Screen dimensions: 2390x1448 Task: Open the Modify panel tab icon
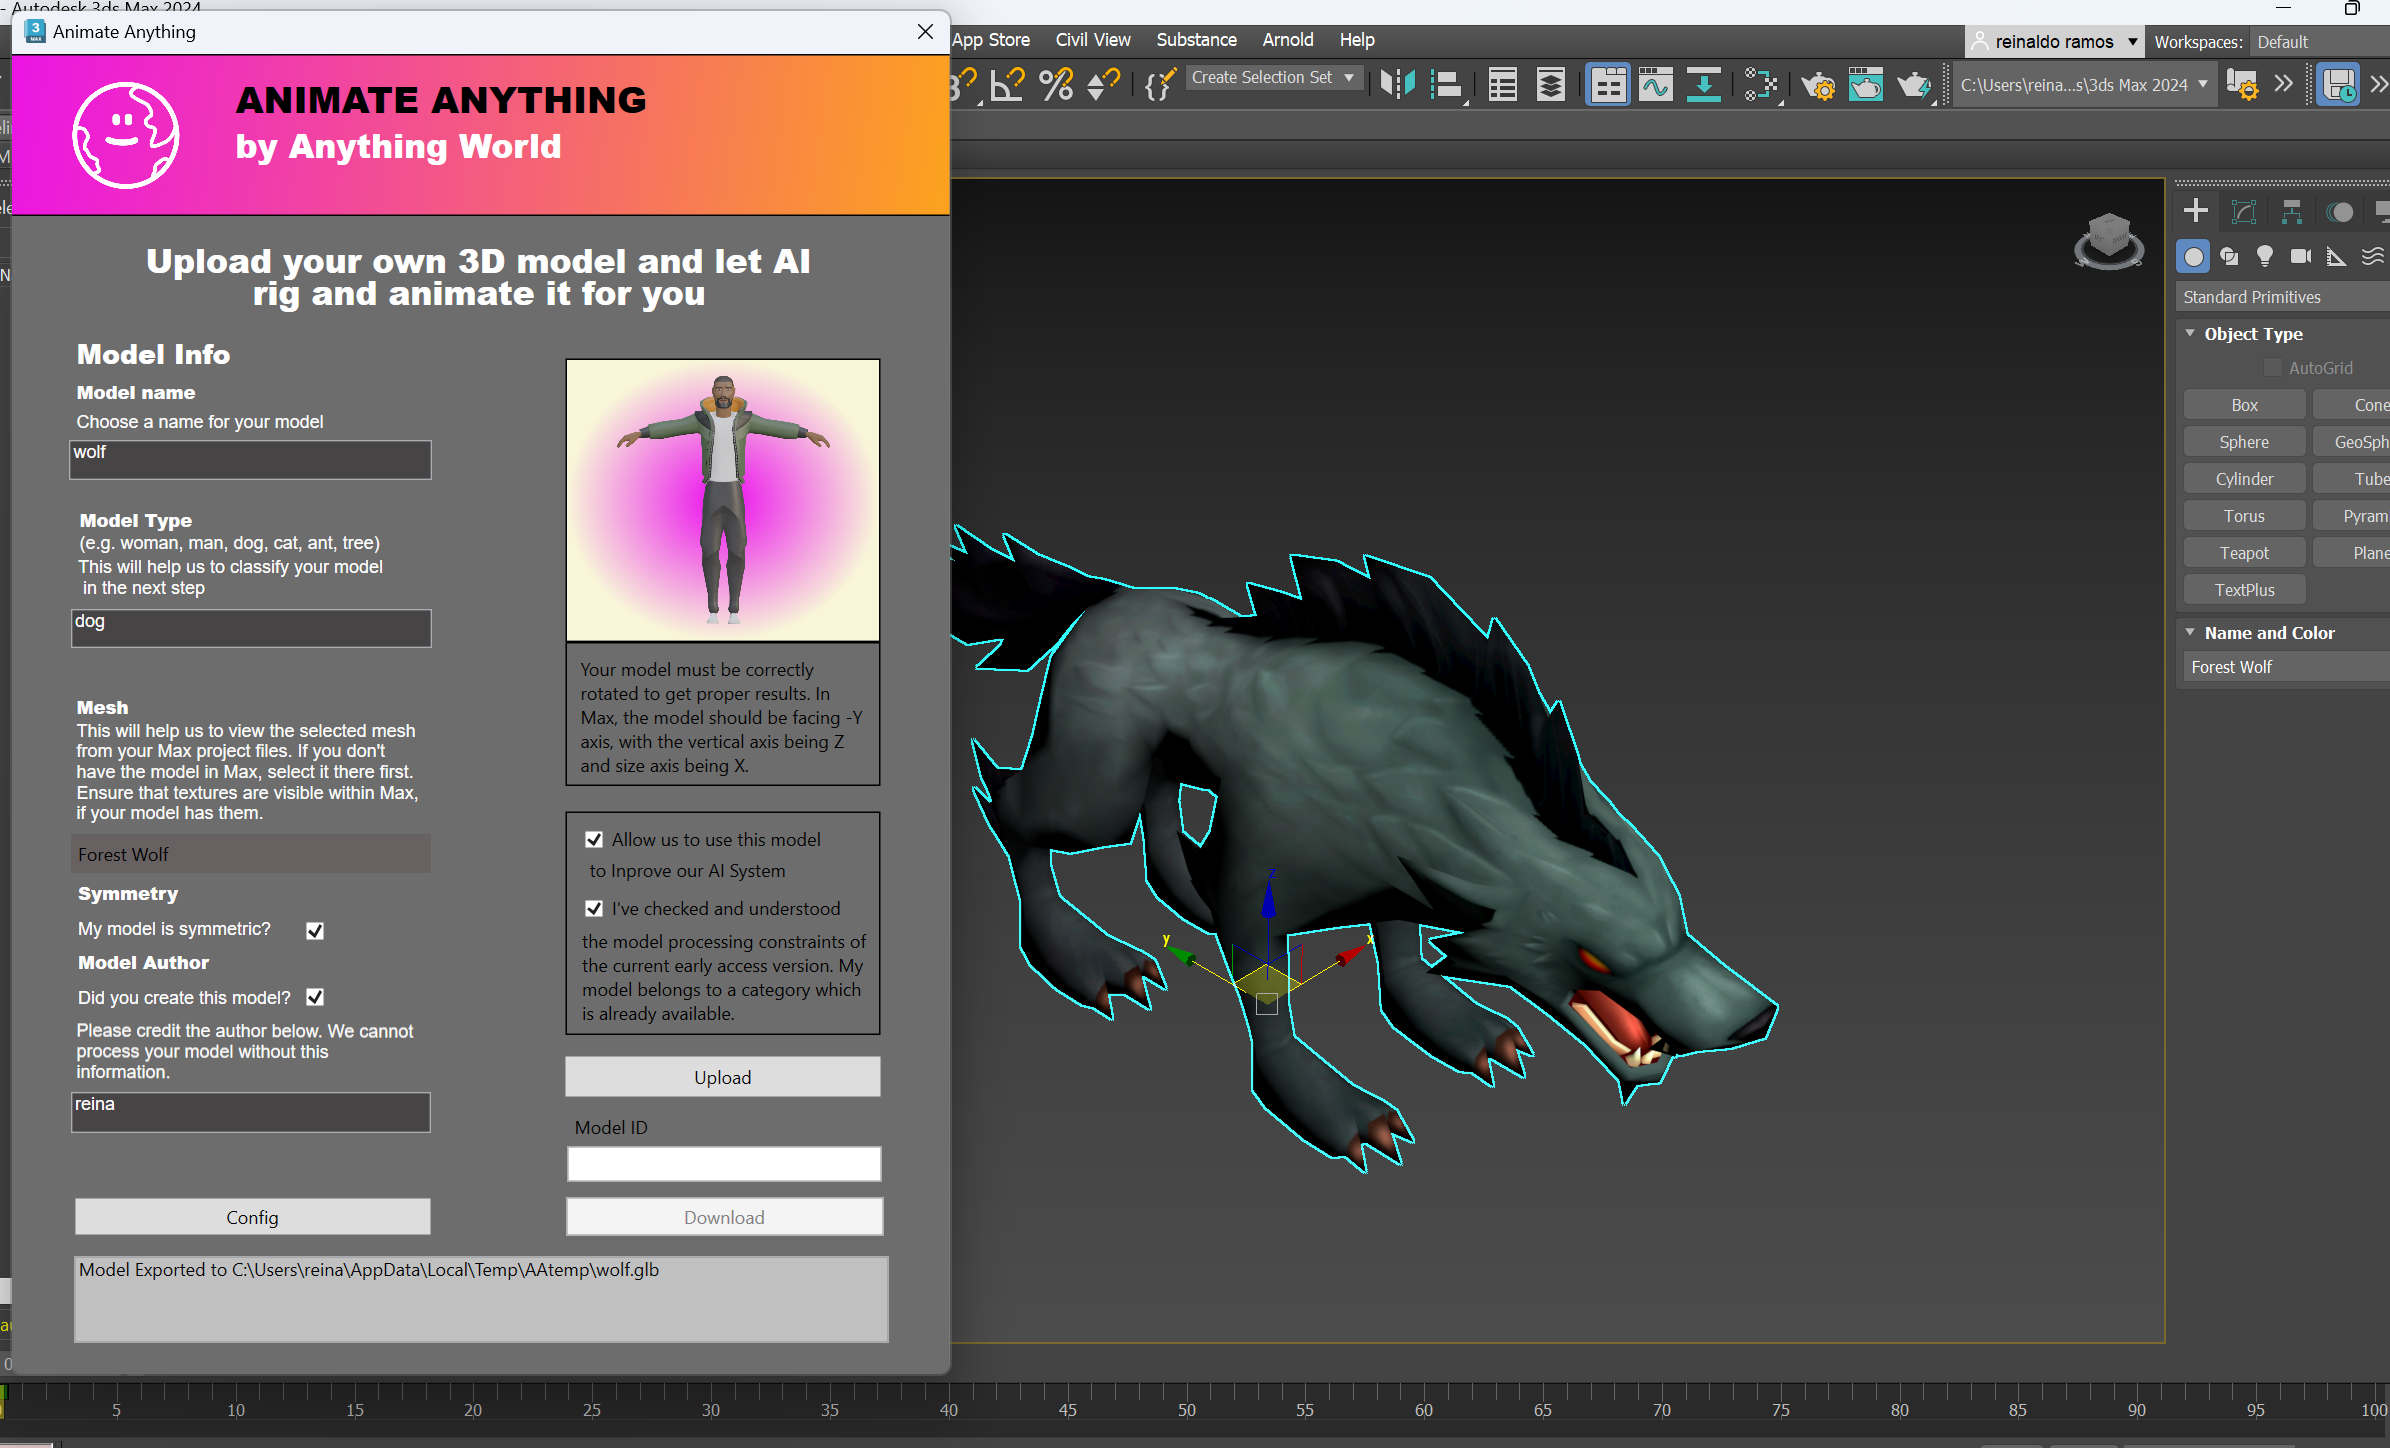[x=2243, y=211]
